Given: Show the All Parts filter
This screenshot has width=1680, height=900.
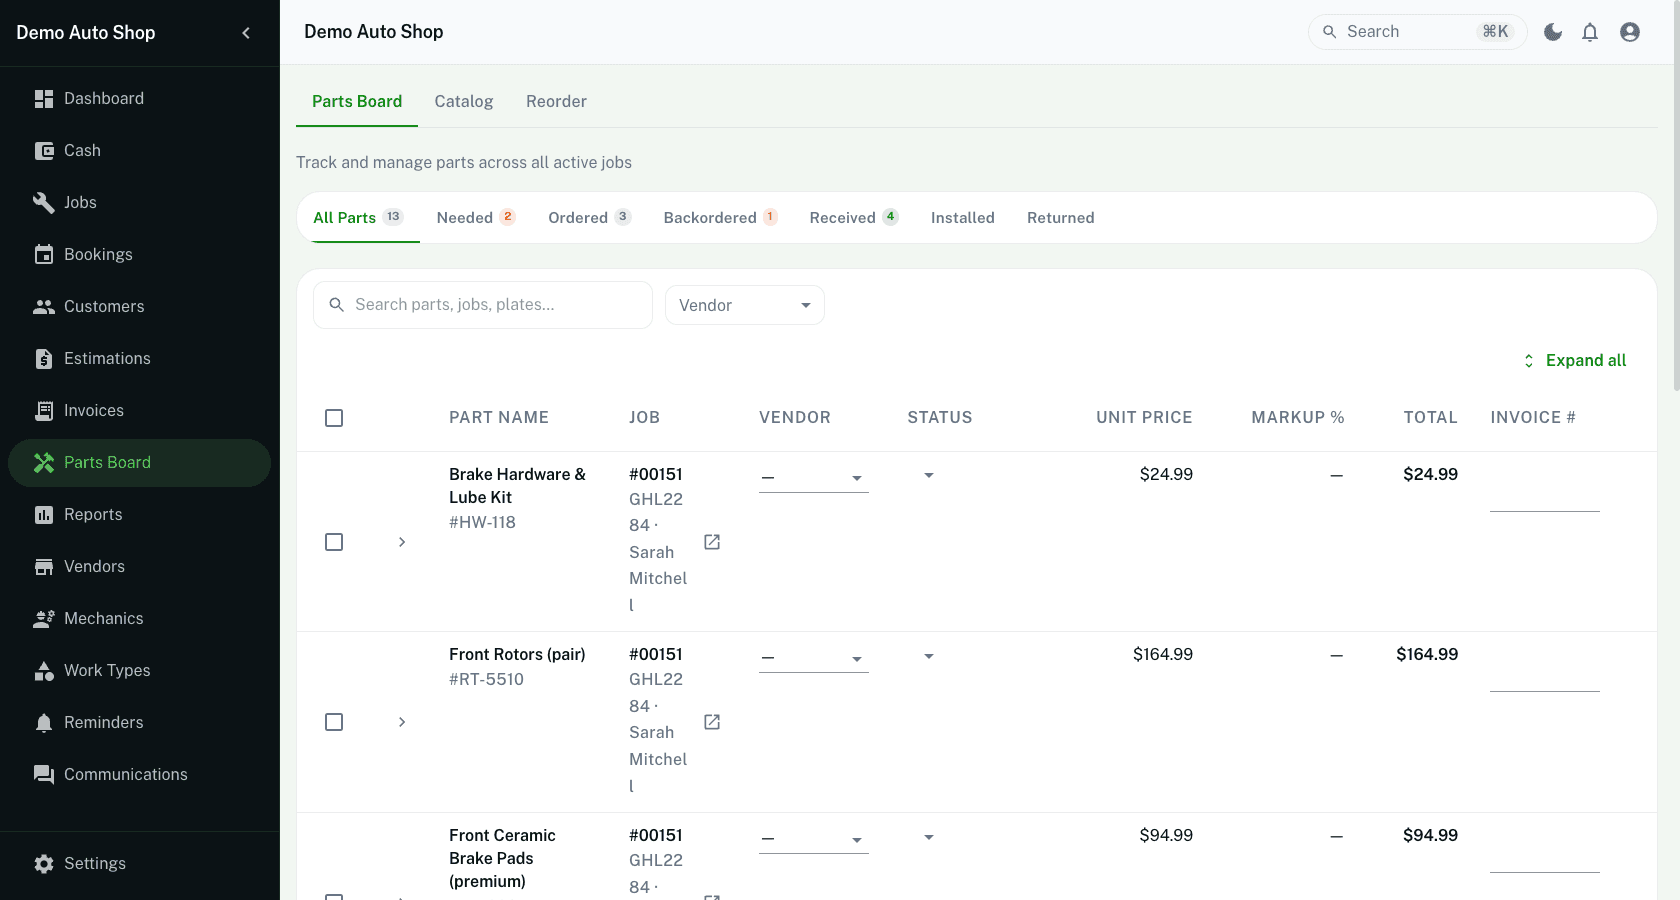Looking at the screenshot, I should 358,217.
